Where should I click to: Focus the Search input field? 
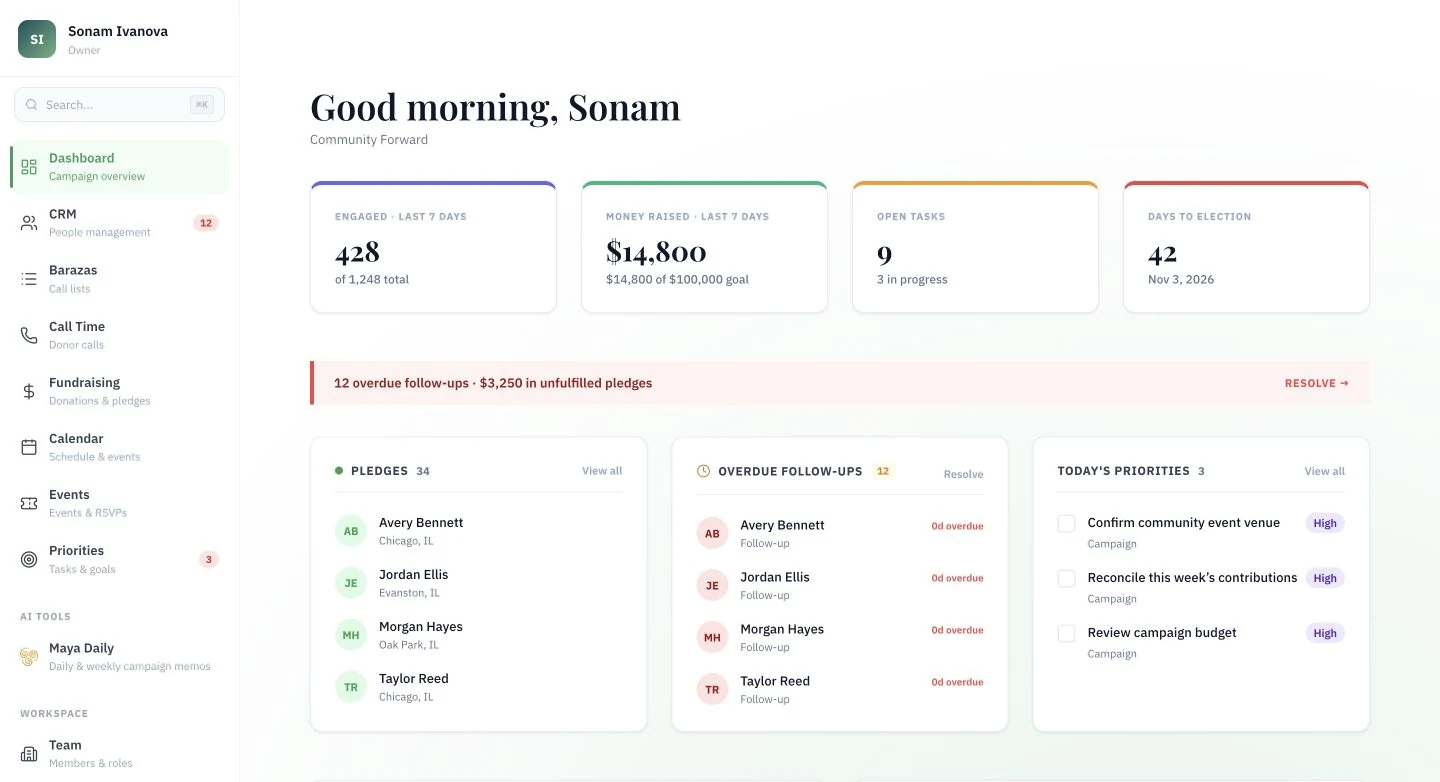(119, 105)
